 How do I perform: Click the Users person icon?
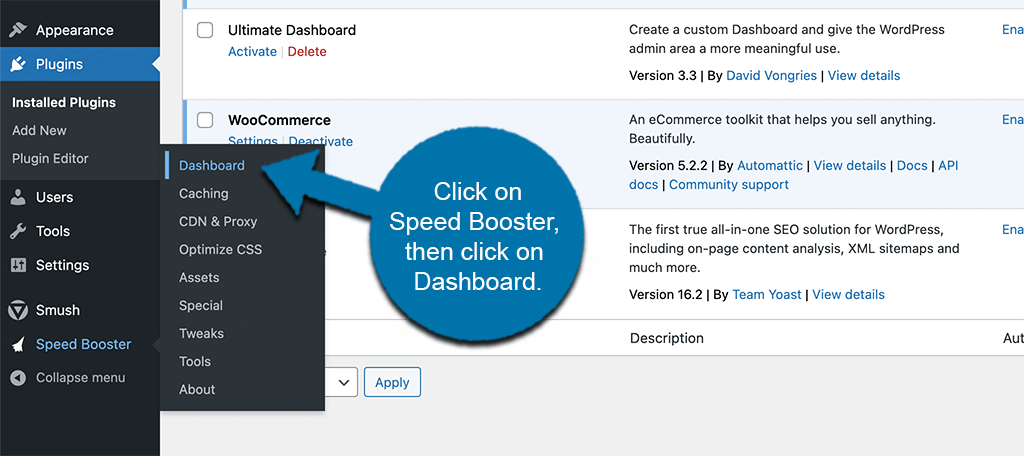[x=18, y=197]
